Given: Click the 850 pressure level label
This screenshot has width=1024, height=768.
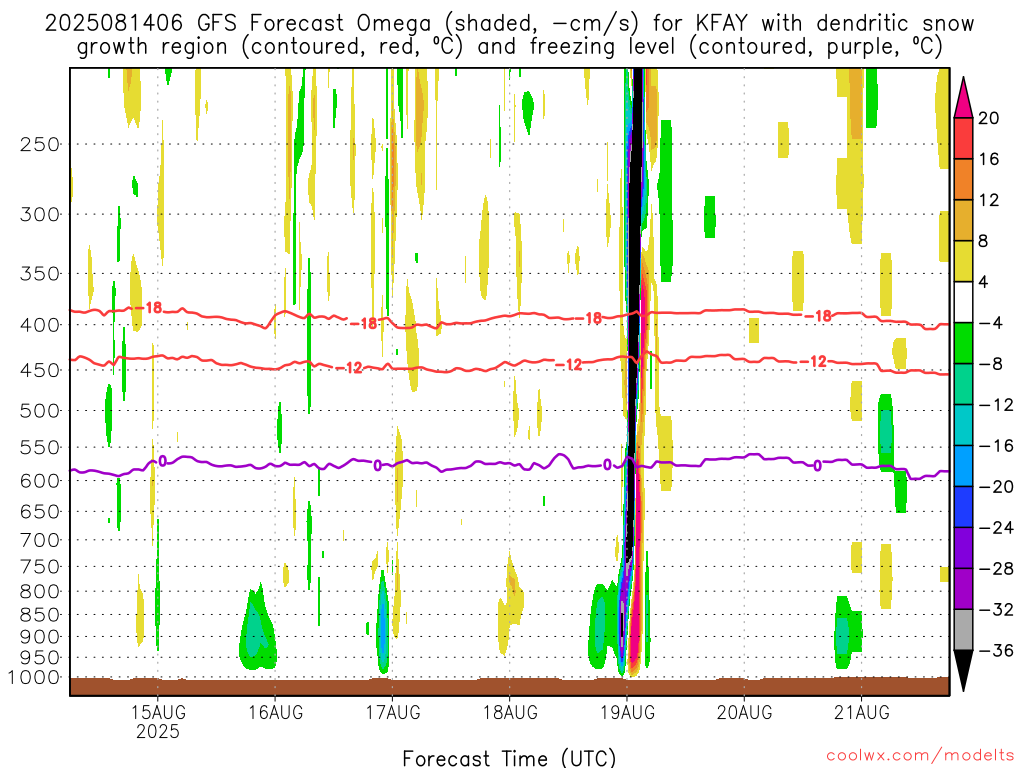Looking at the screenshot, I should pyautogui.click(x=40, y=615).
